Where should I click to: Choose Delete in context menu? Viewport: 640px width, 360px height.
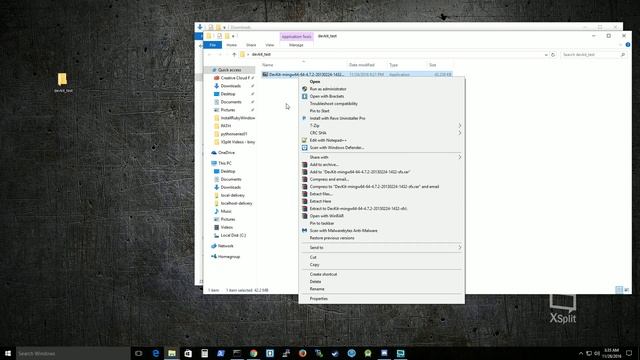coord(316,282)
